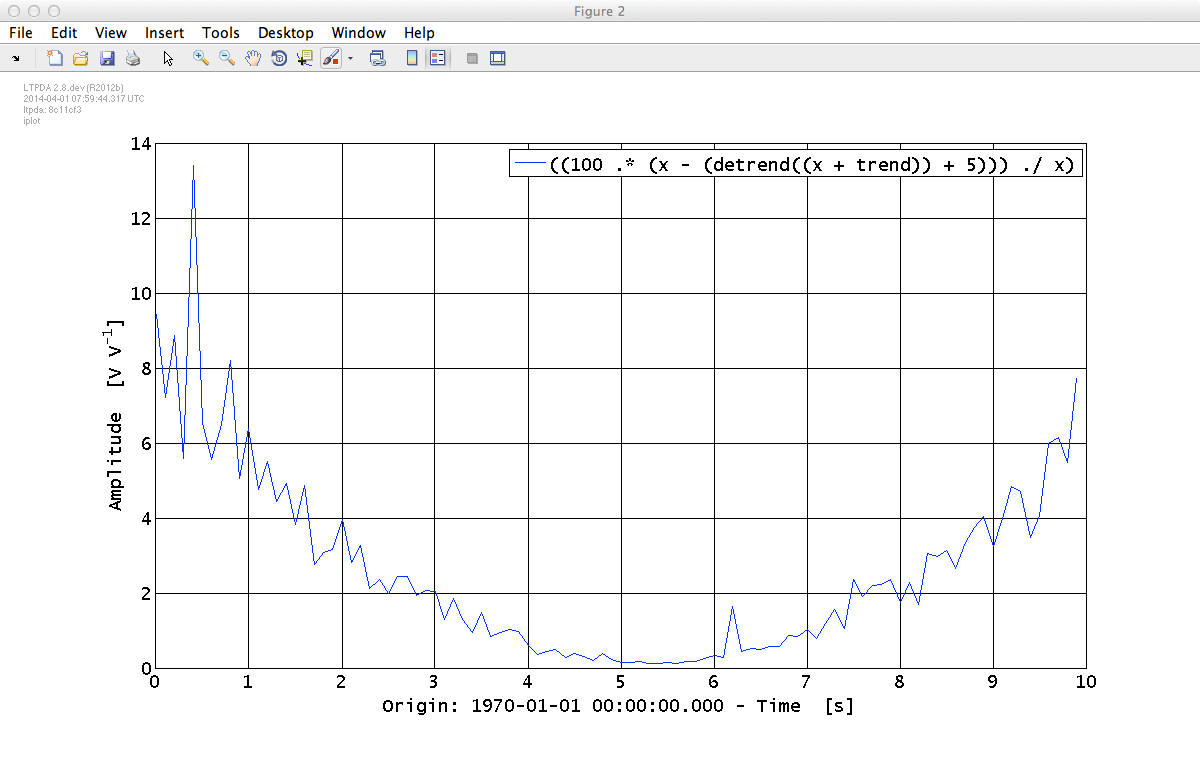The height and width of the screenshot is (773, 1200).
Task: Click the Show Plot Tools icon
Action: tap(498, 59)
